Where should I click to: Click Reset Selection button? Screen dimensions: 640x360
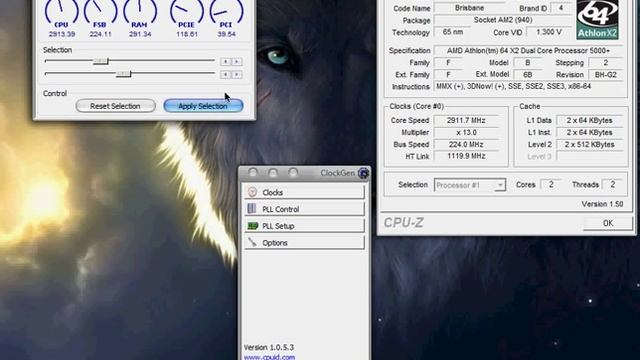(115, 106)
